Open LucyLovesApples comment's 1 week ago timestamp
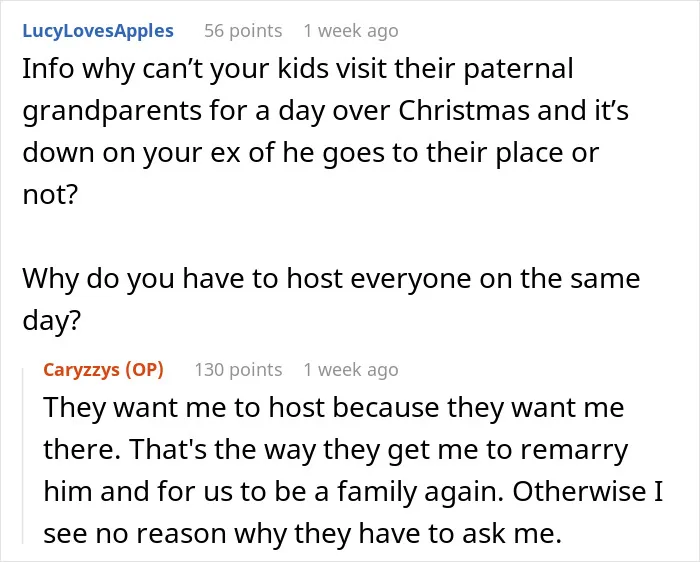 pos(351,31)
